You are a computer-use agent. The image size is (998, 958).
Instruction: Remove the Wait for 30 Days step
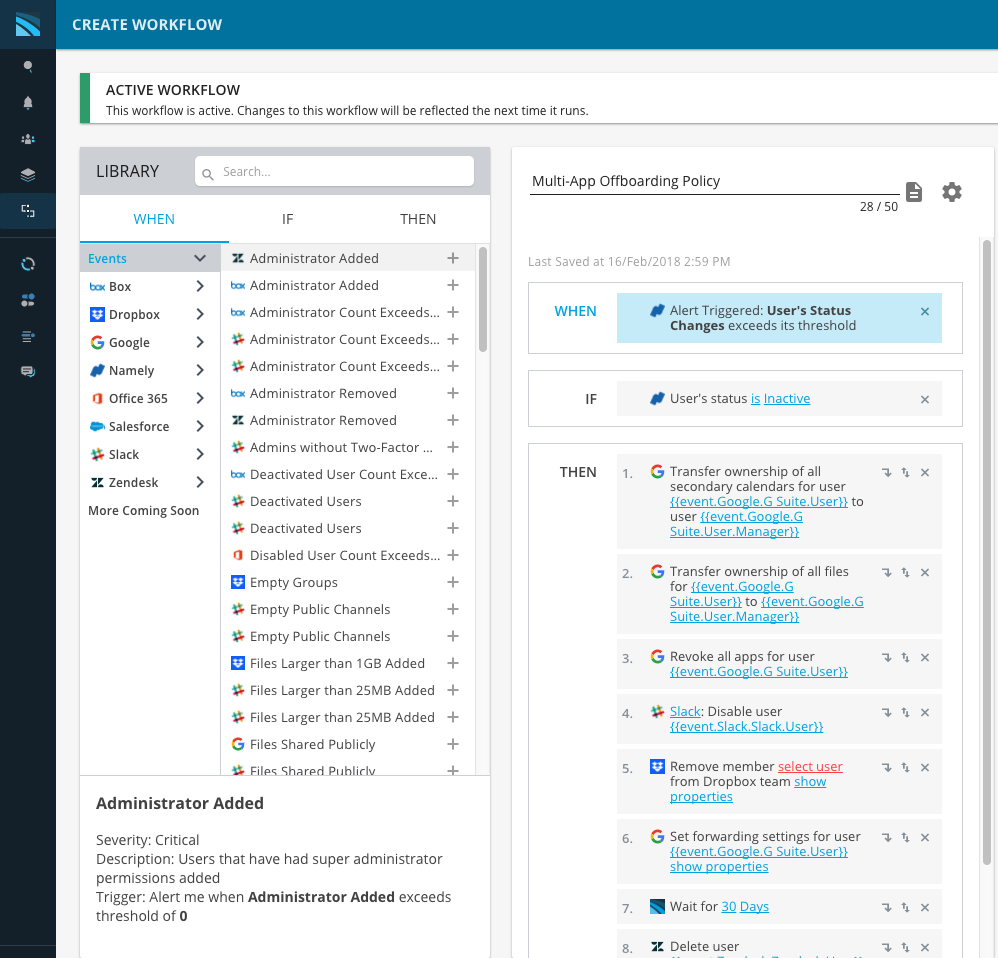(925, 907)
